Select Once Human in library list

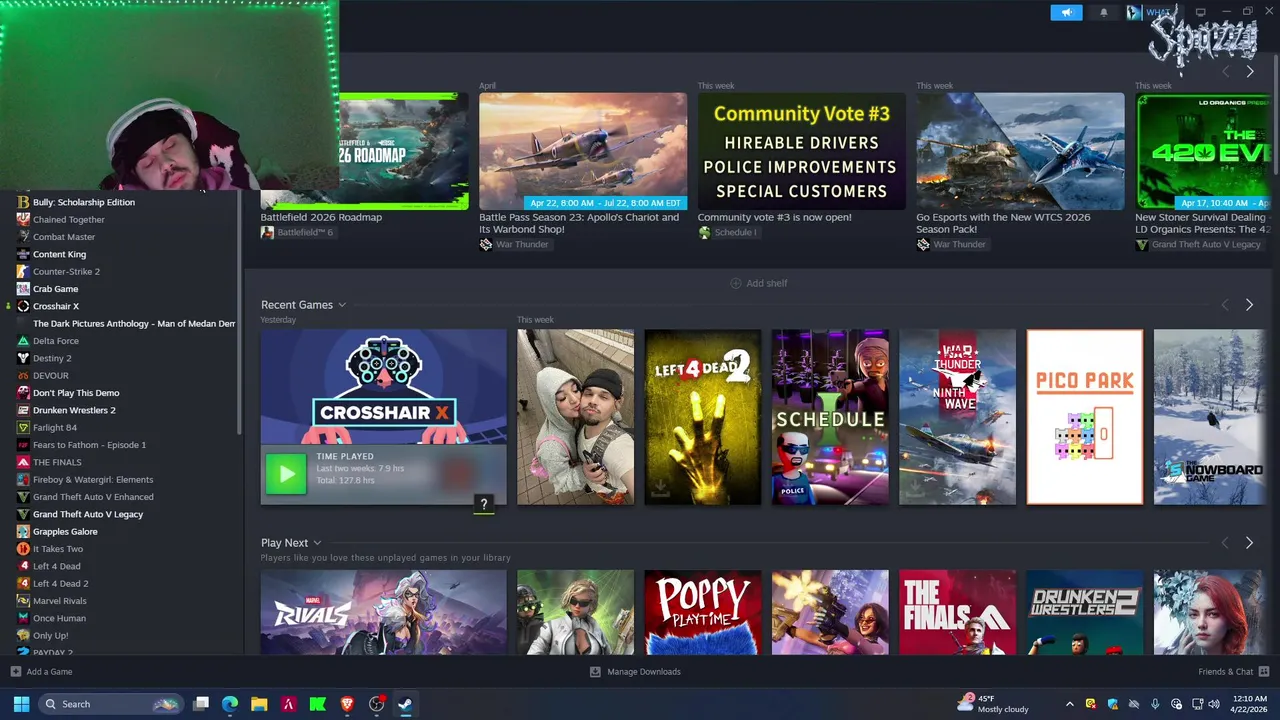pyautogui.click(x=59, y=618)
